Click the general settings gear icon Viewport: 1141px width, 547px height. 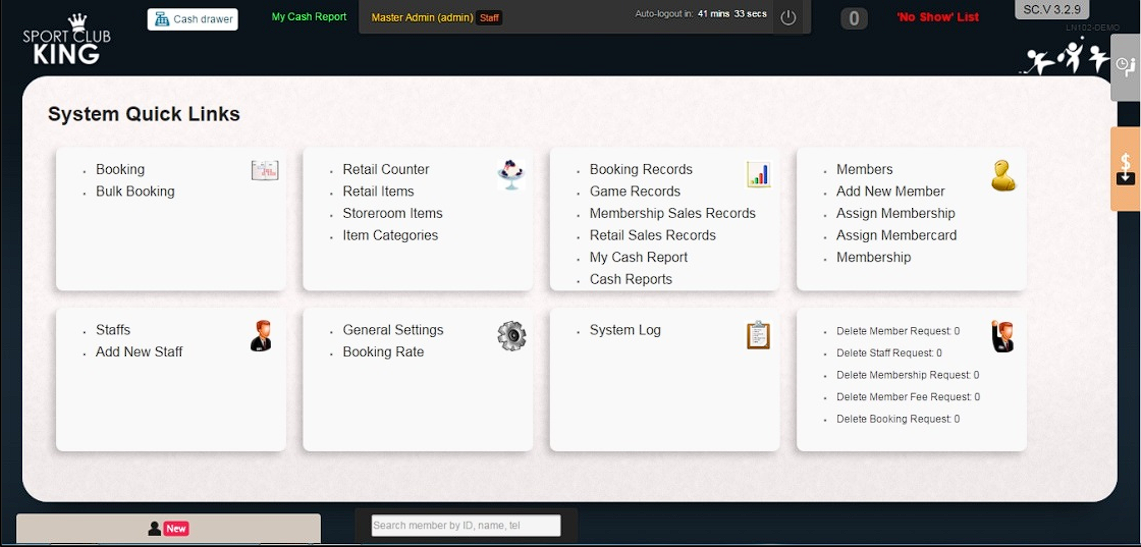[x=511, y=335]
